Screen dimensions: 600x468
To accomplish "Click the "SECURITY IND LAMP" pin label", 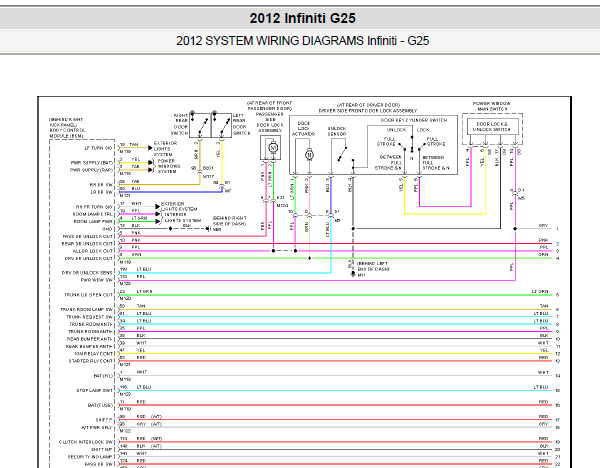I will tap(90, 457).
